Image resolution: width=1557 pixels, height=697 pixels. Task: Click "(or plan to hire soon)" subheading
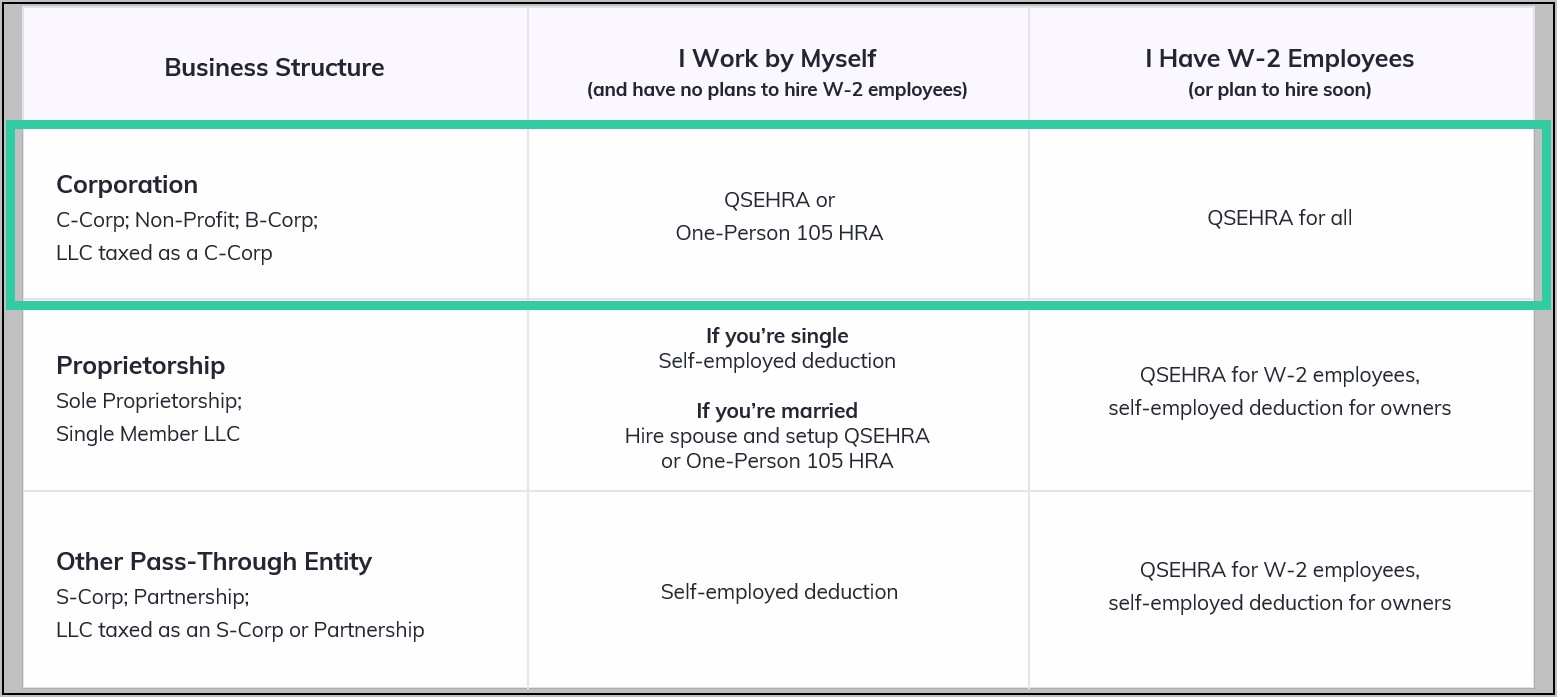point(1279,90)
